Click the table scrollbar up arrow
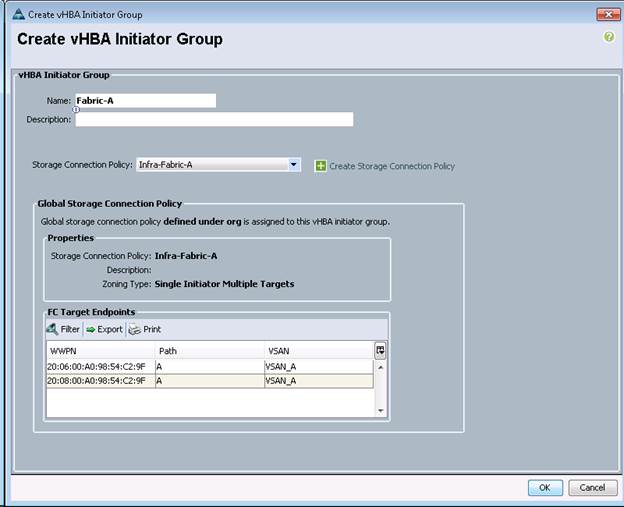 pyautogui.click(x=380, y=367)
